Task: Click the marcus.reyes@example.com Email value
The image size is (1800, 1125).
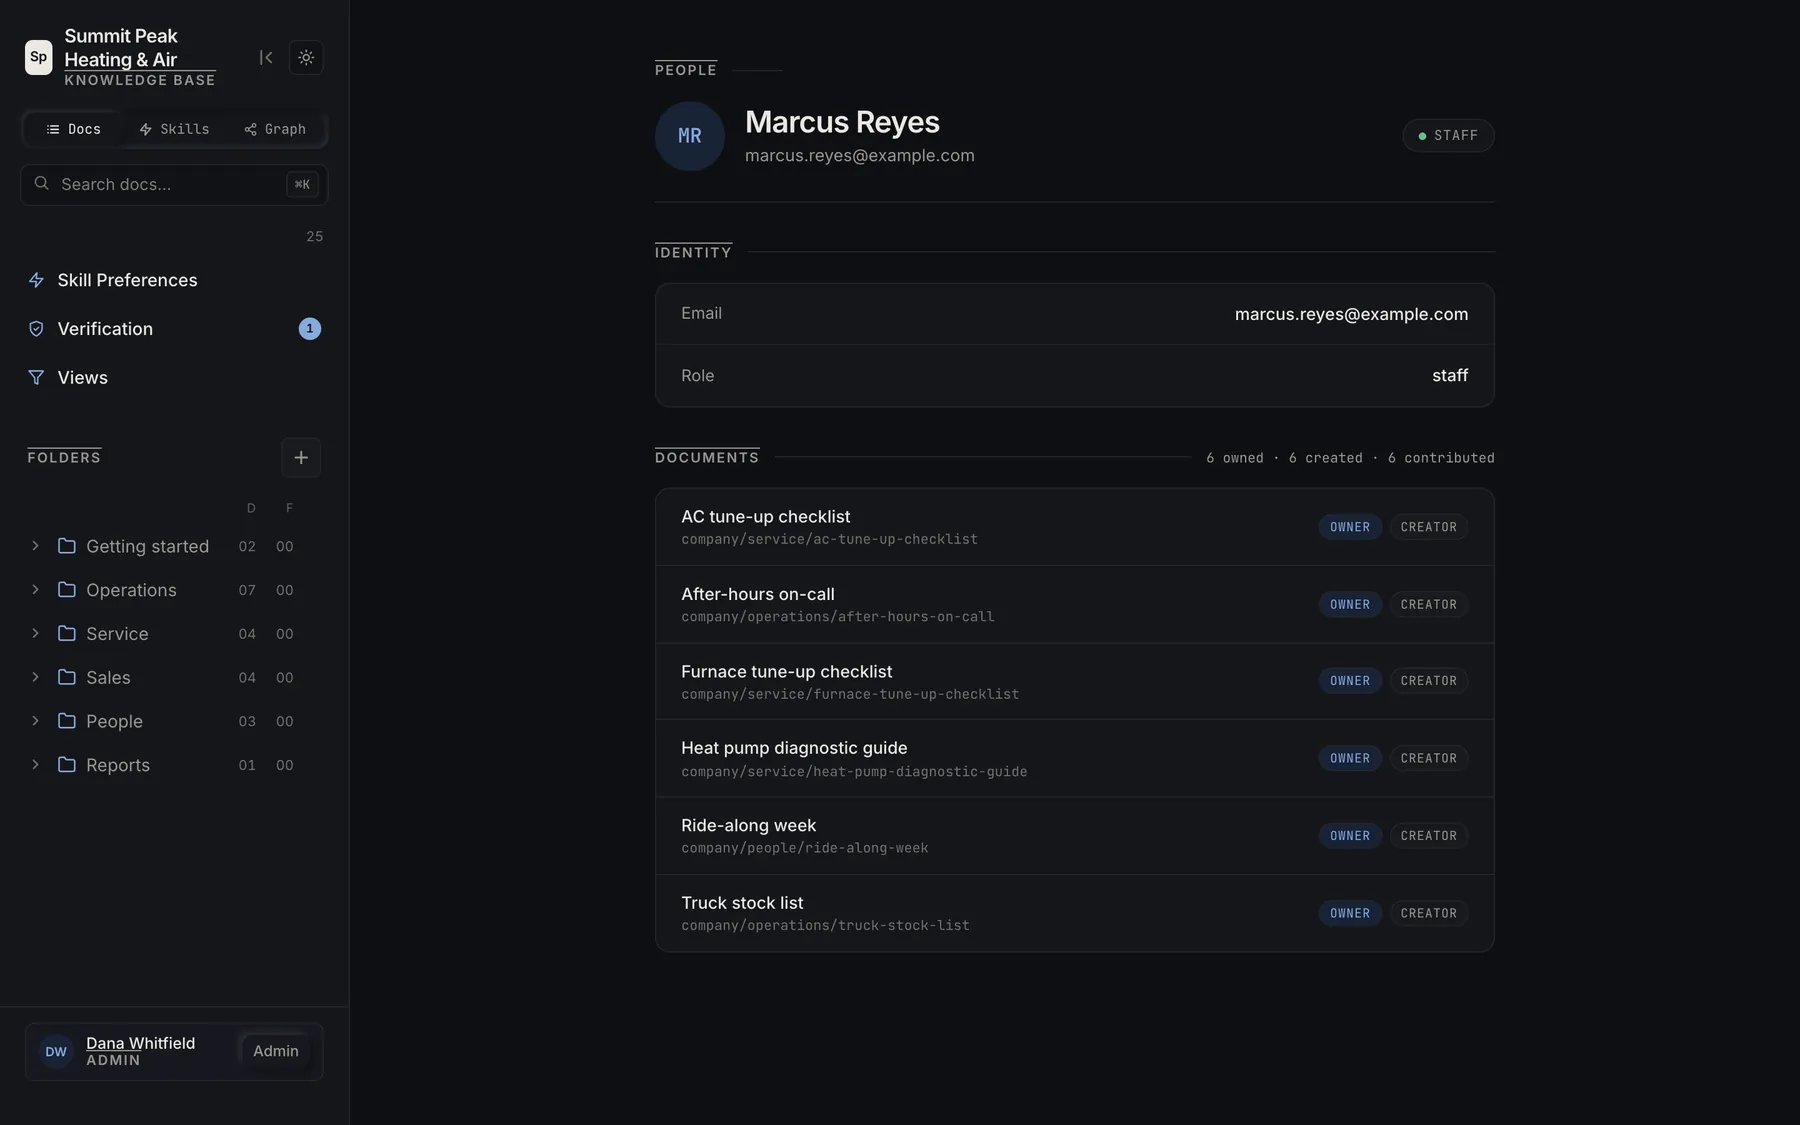Action: coord(1351,314)
